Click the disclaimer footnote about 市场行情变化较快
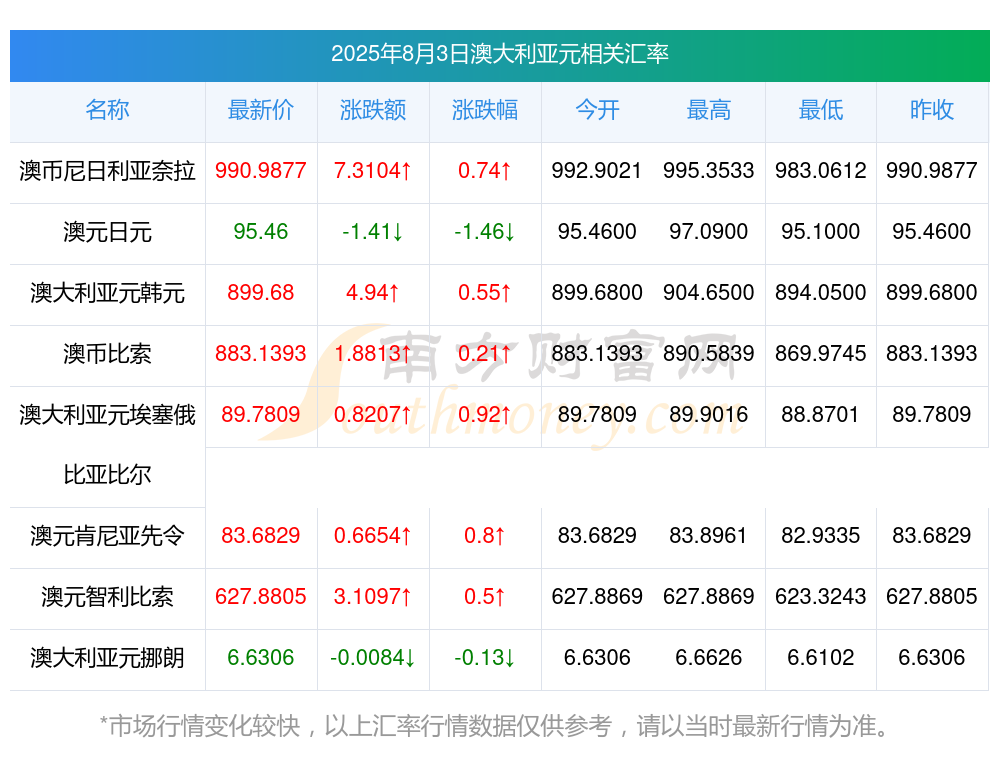Viewport: 1000px width, 757px height. pyautogui.click(x=495, y=726)
